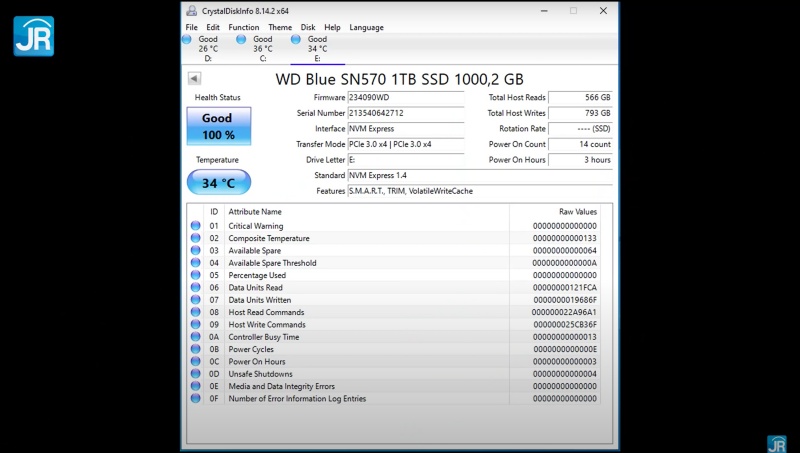Click the Features field S.M.A.R.T., TRIM
The height and width of the screenshot is (453, 800).
(480, 191)
